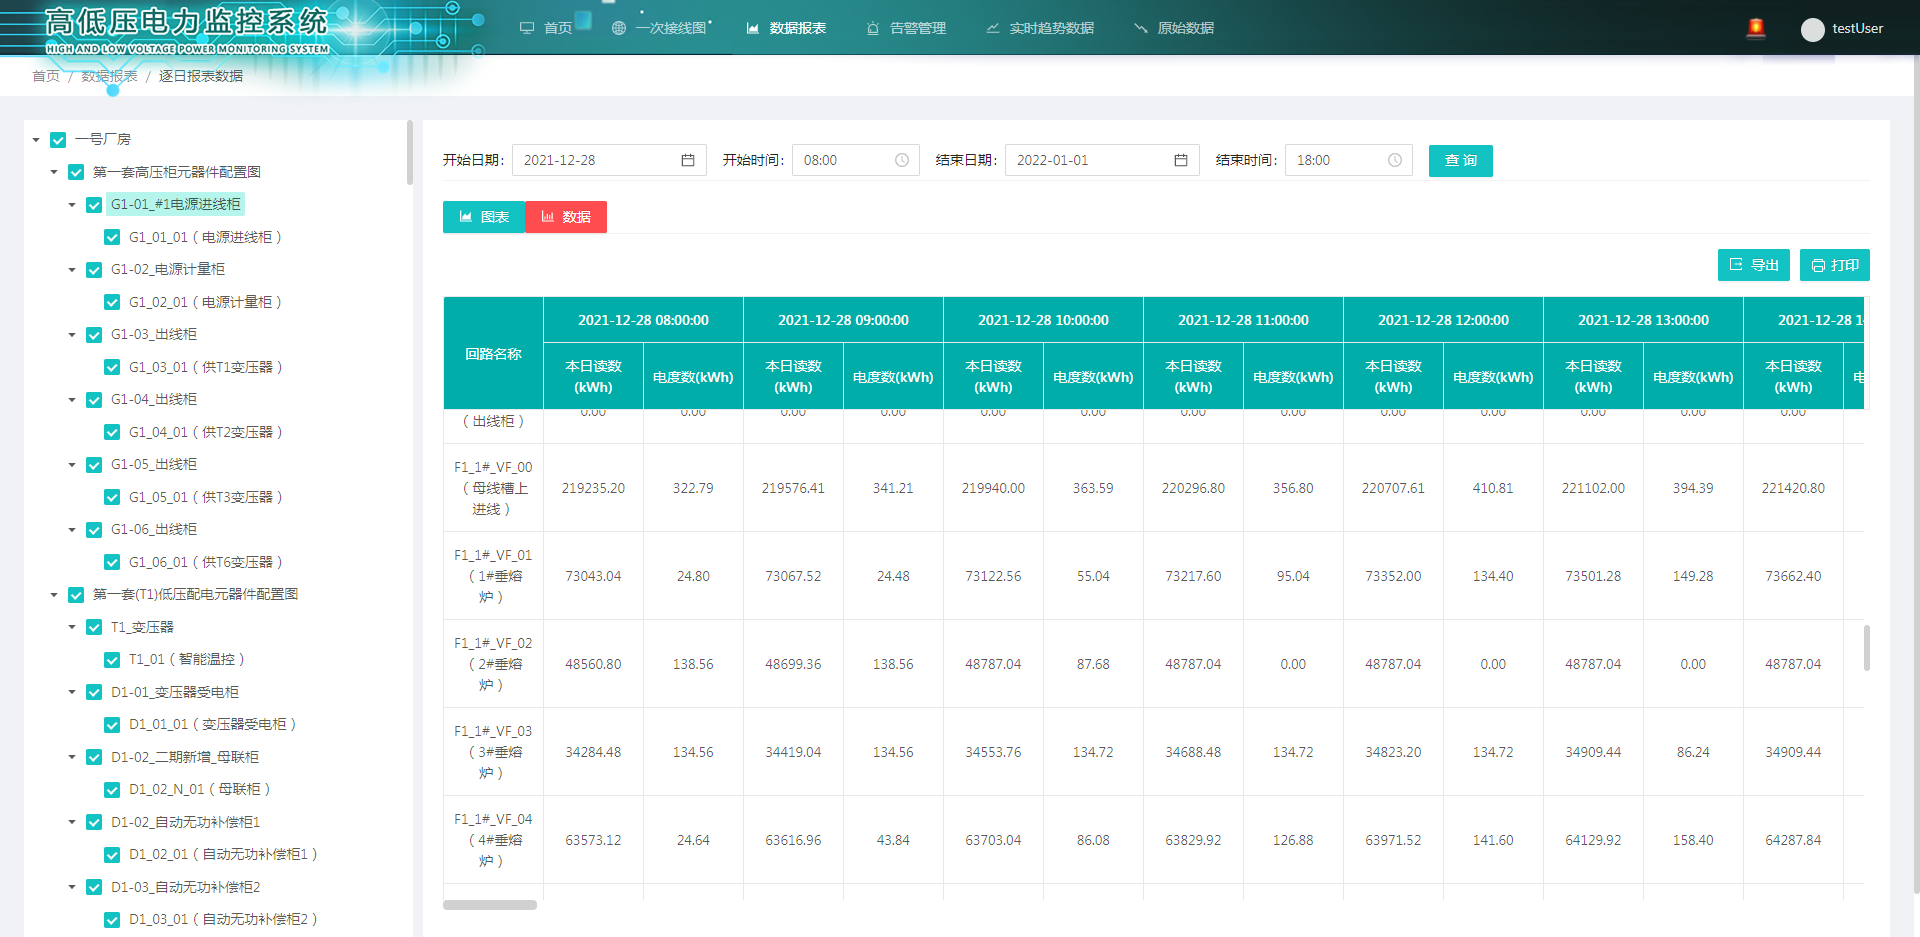Click trend line icon for 实时趋势数据
The height and width of the screenshot is (937, 1920).
tap(993, 28)
